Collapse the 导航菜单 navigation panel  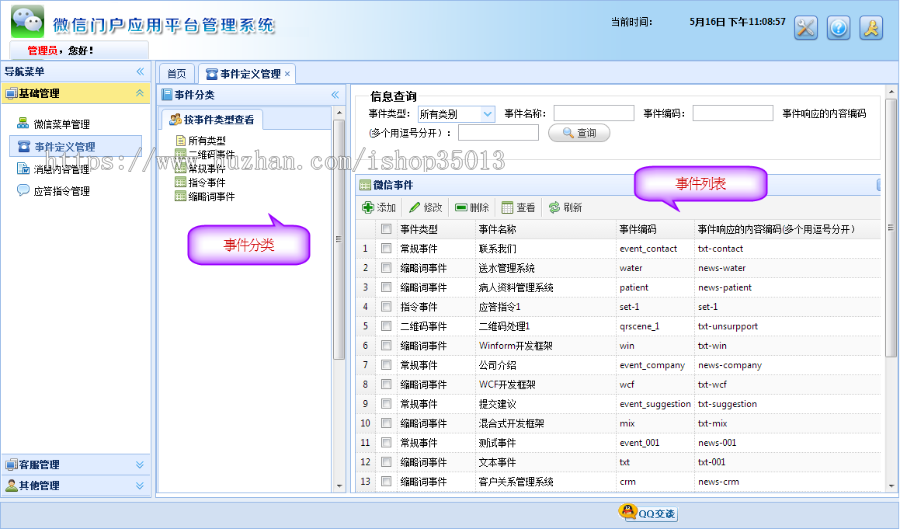pos(140,72)
